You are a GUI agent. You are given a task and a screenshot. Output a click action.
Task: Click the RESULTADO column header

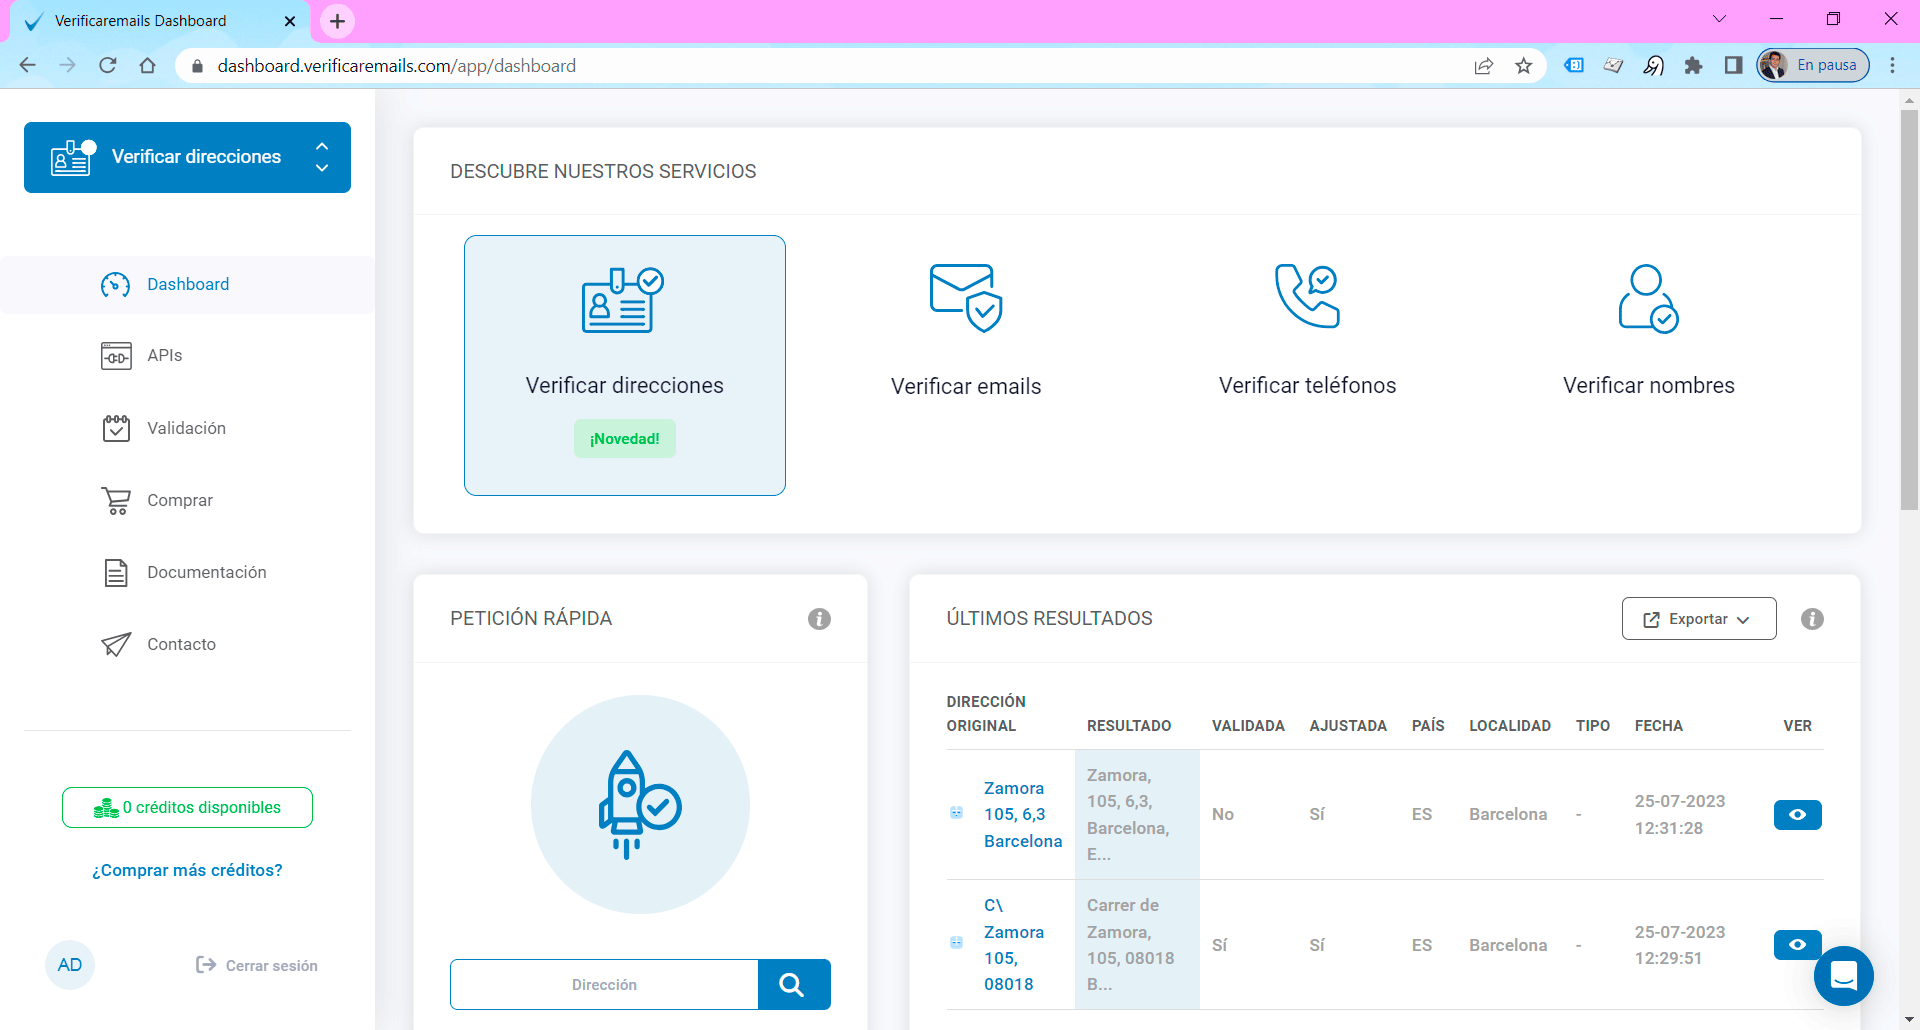1129,726
